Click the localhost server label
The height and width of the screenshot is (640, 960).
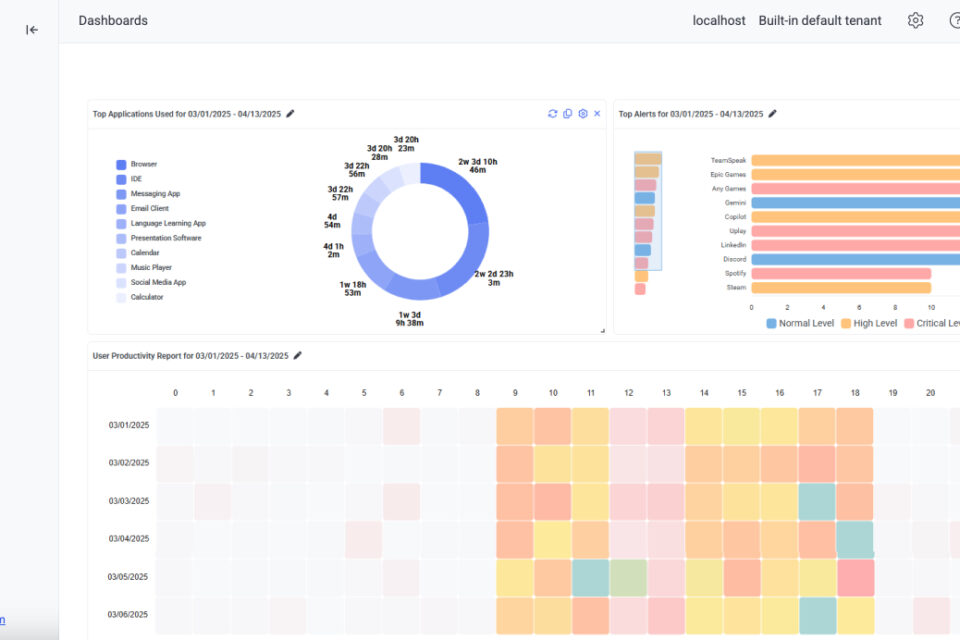click(719, 21)
